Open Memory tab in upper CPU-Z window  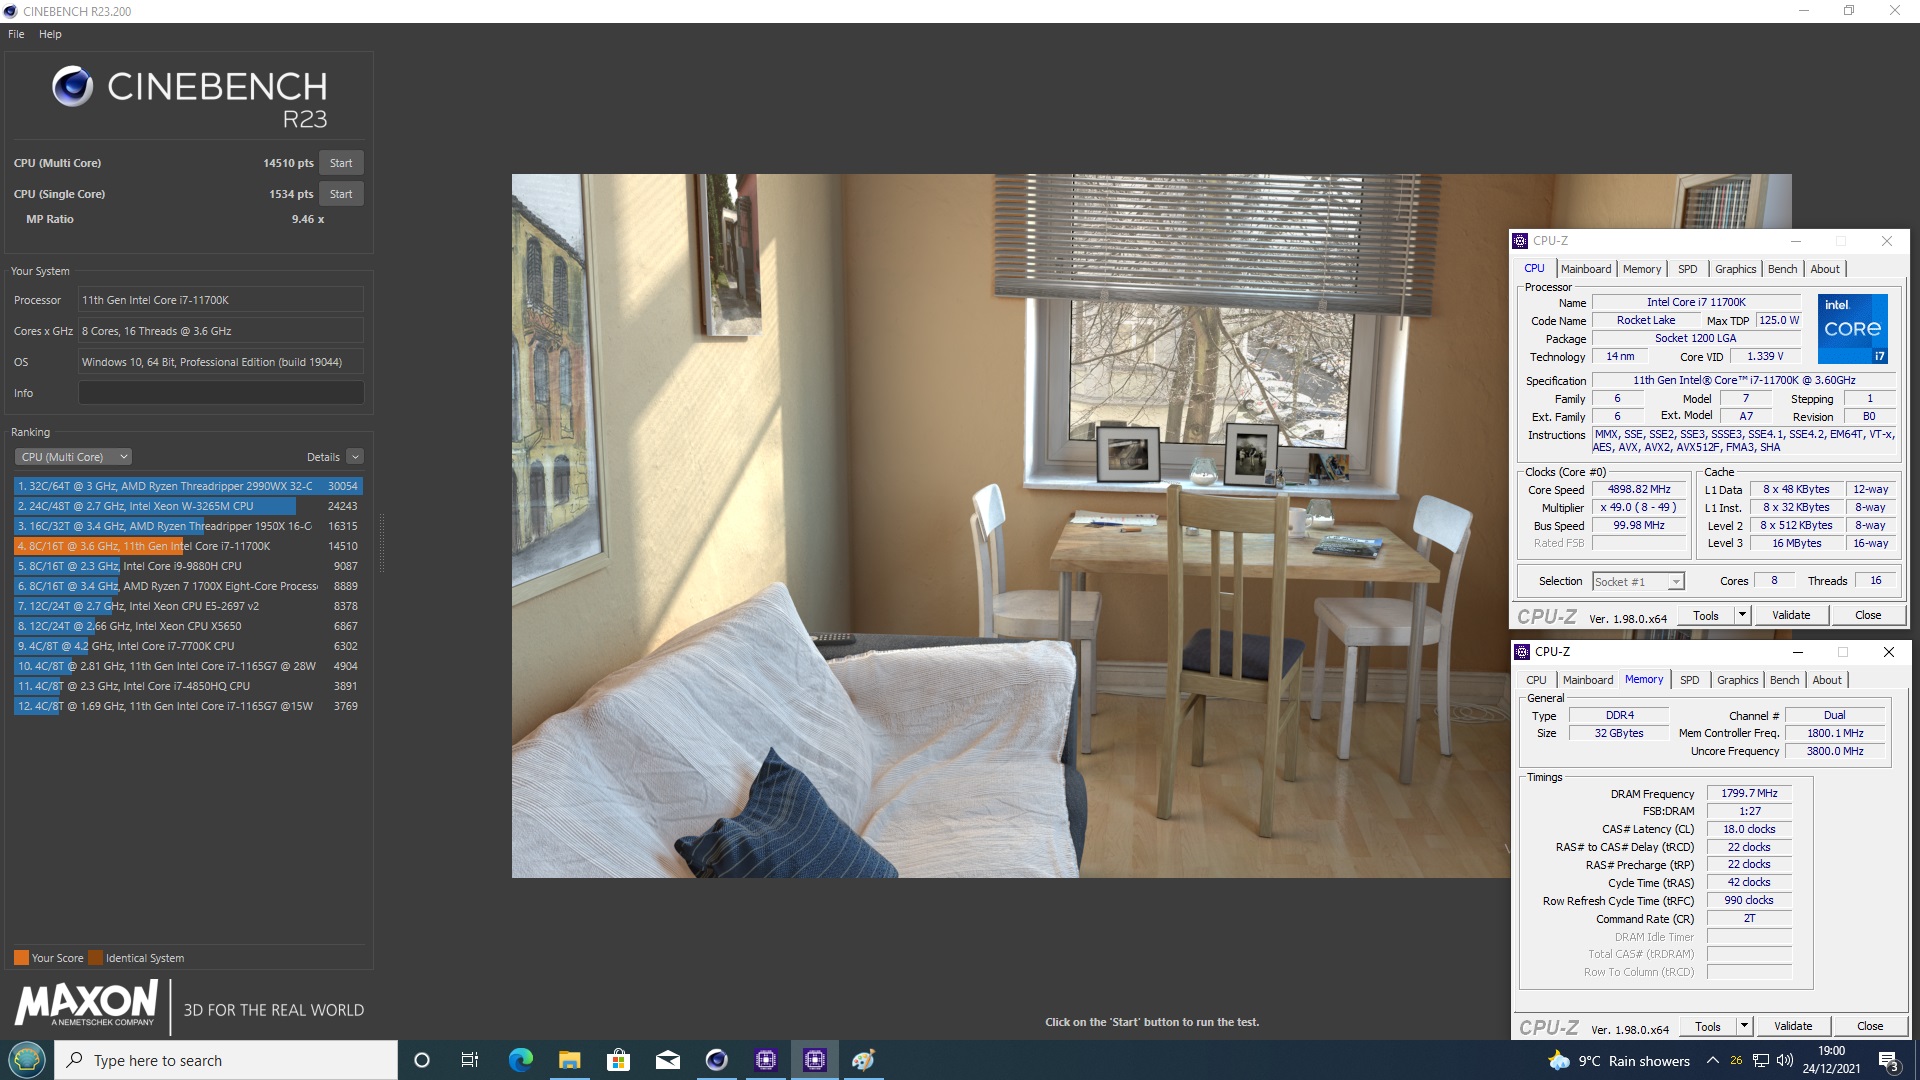click(1642, 269)
